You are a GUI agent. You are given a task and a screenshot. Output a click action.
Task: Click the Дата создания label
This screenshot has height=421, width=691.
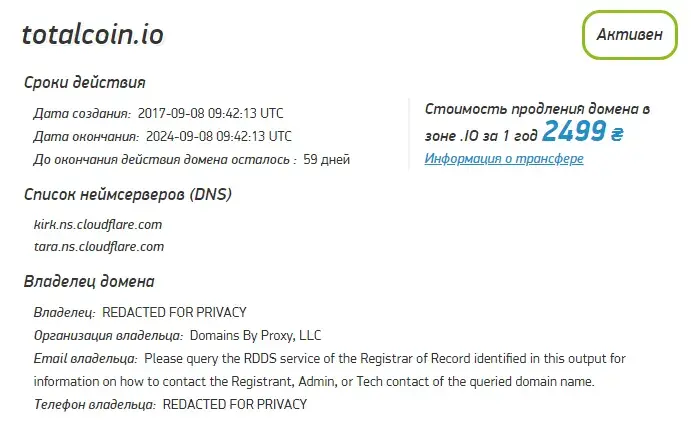(82, 113)
